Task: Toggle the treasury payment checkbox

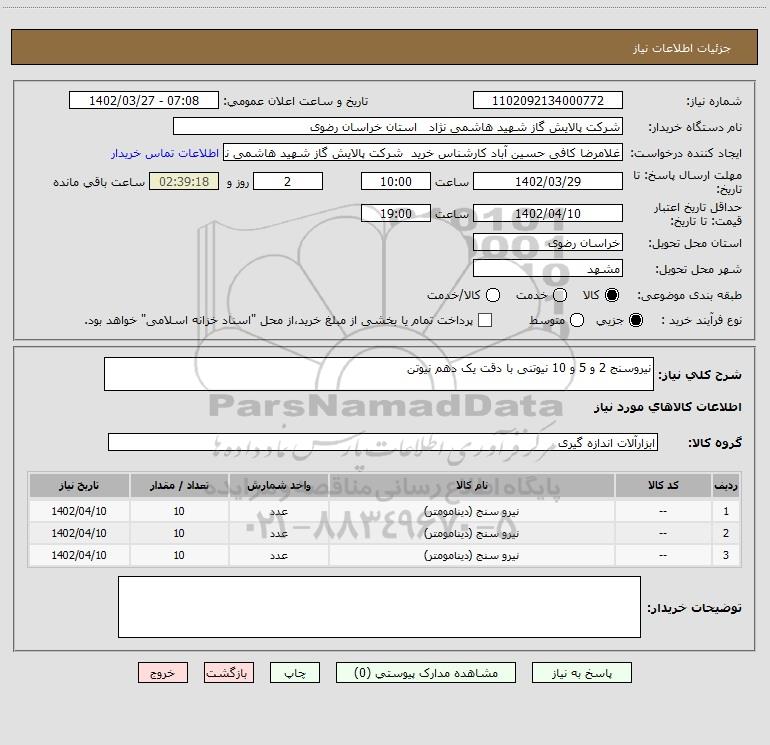Action: click(485, 321)
